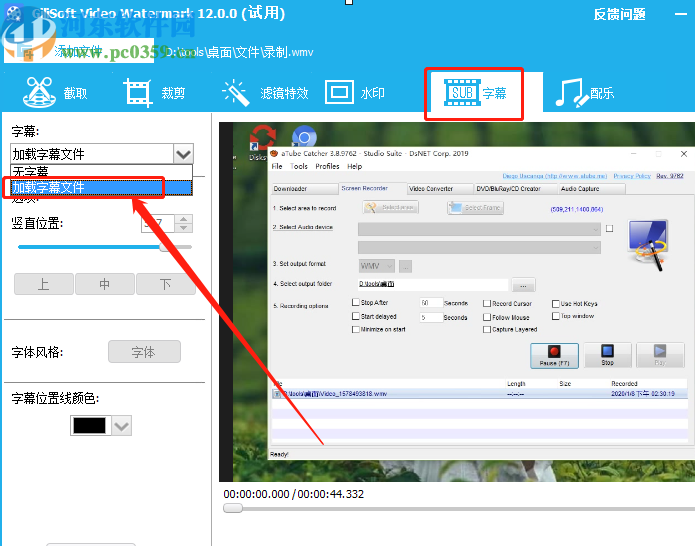Image resolution: width=695 pixels, height=546 pixels.
Task: Click the 下 bottom position button
Action: (x=165, y=284)
